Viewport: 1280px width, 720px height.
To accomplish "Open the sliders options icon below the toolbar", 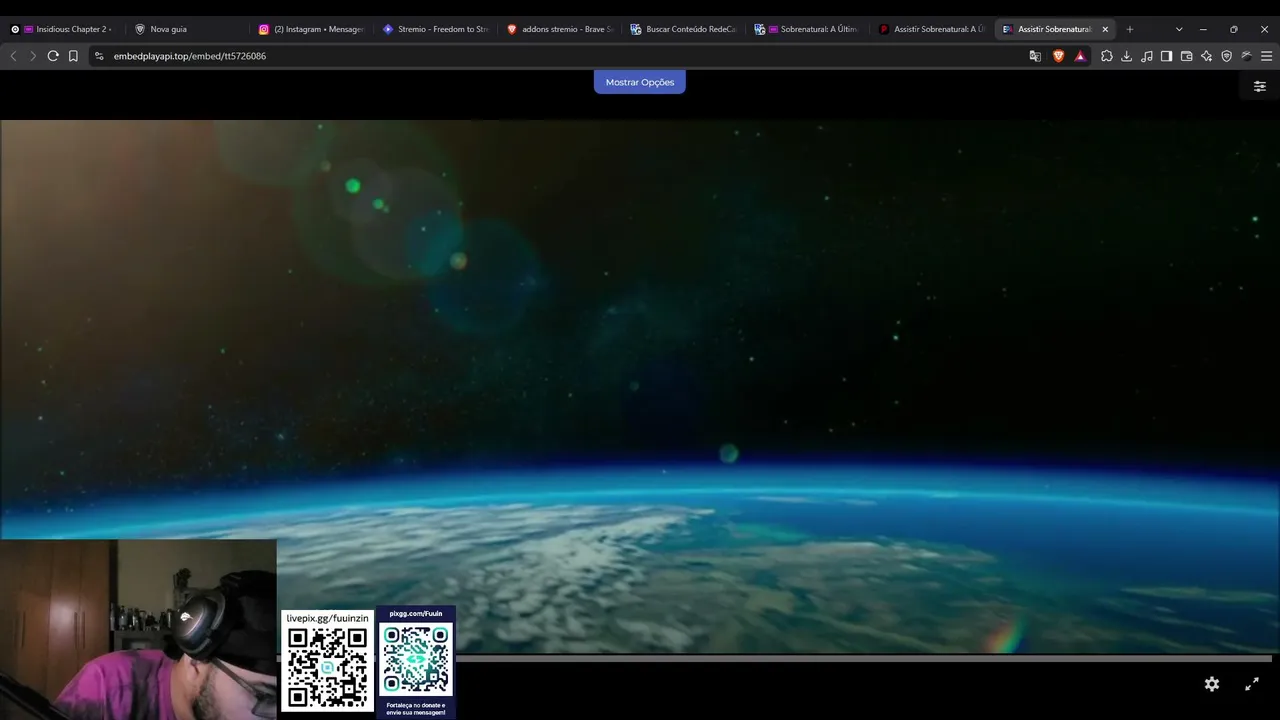I will click(1259, 86).
